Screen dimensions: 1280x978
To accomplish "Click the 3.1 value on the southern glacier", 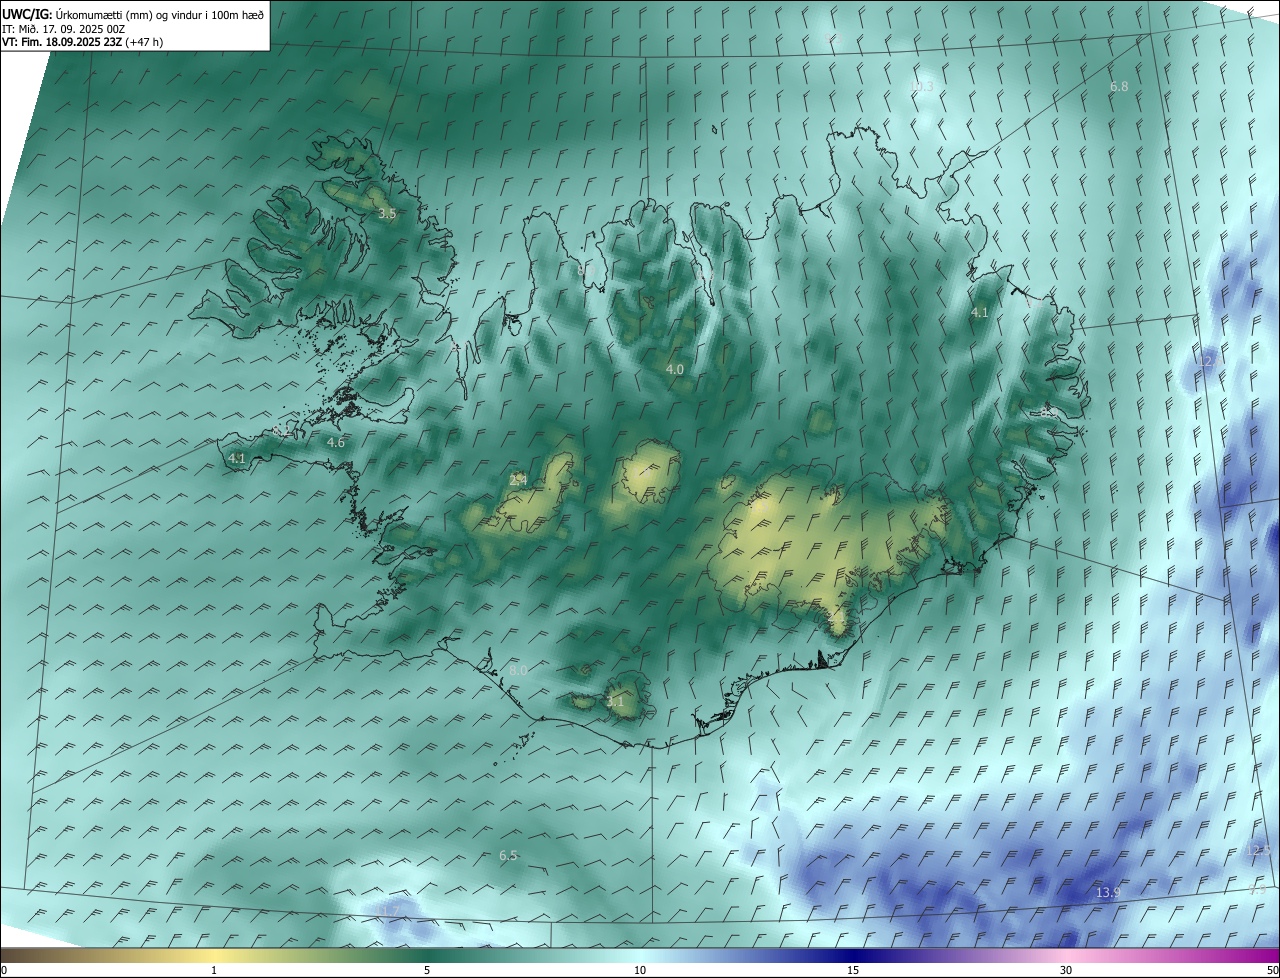I will (615, 701).
